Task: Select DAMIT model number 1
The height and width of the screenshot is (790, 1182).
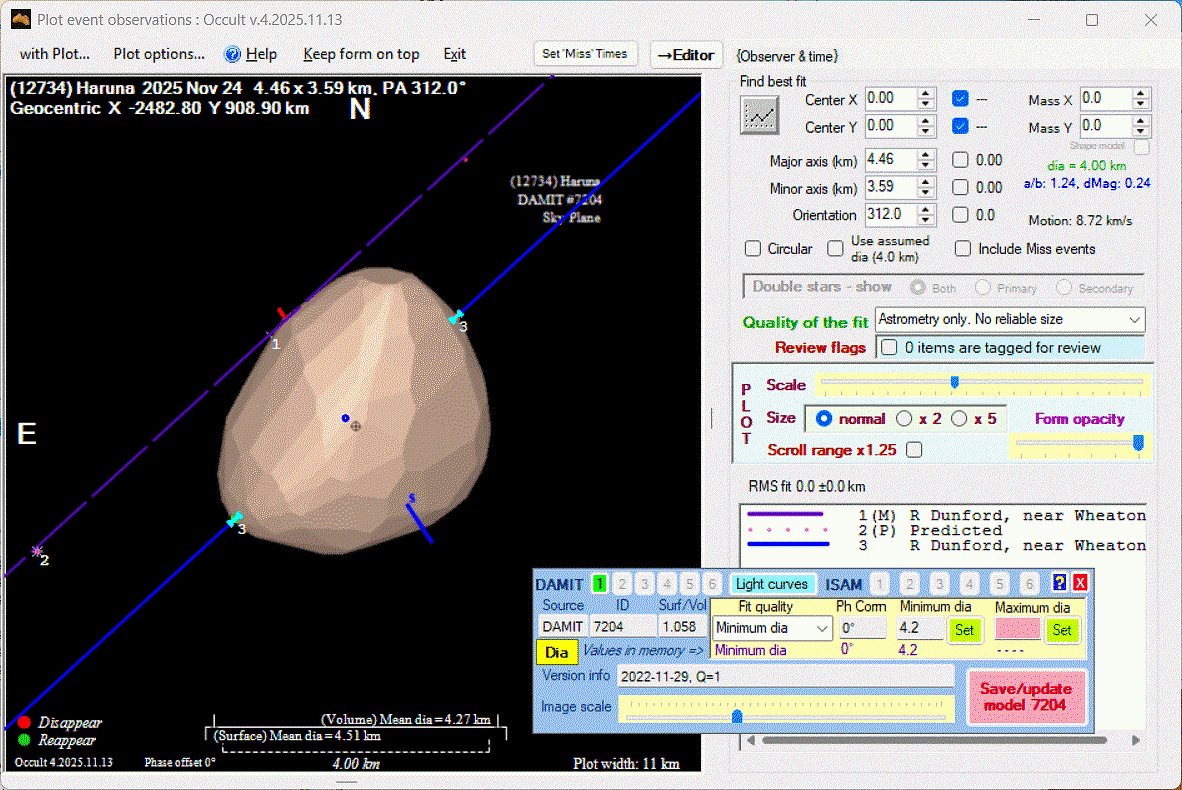Action: click(600, 584)
